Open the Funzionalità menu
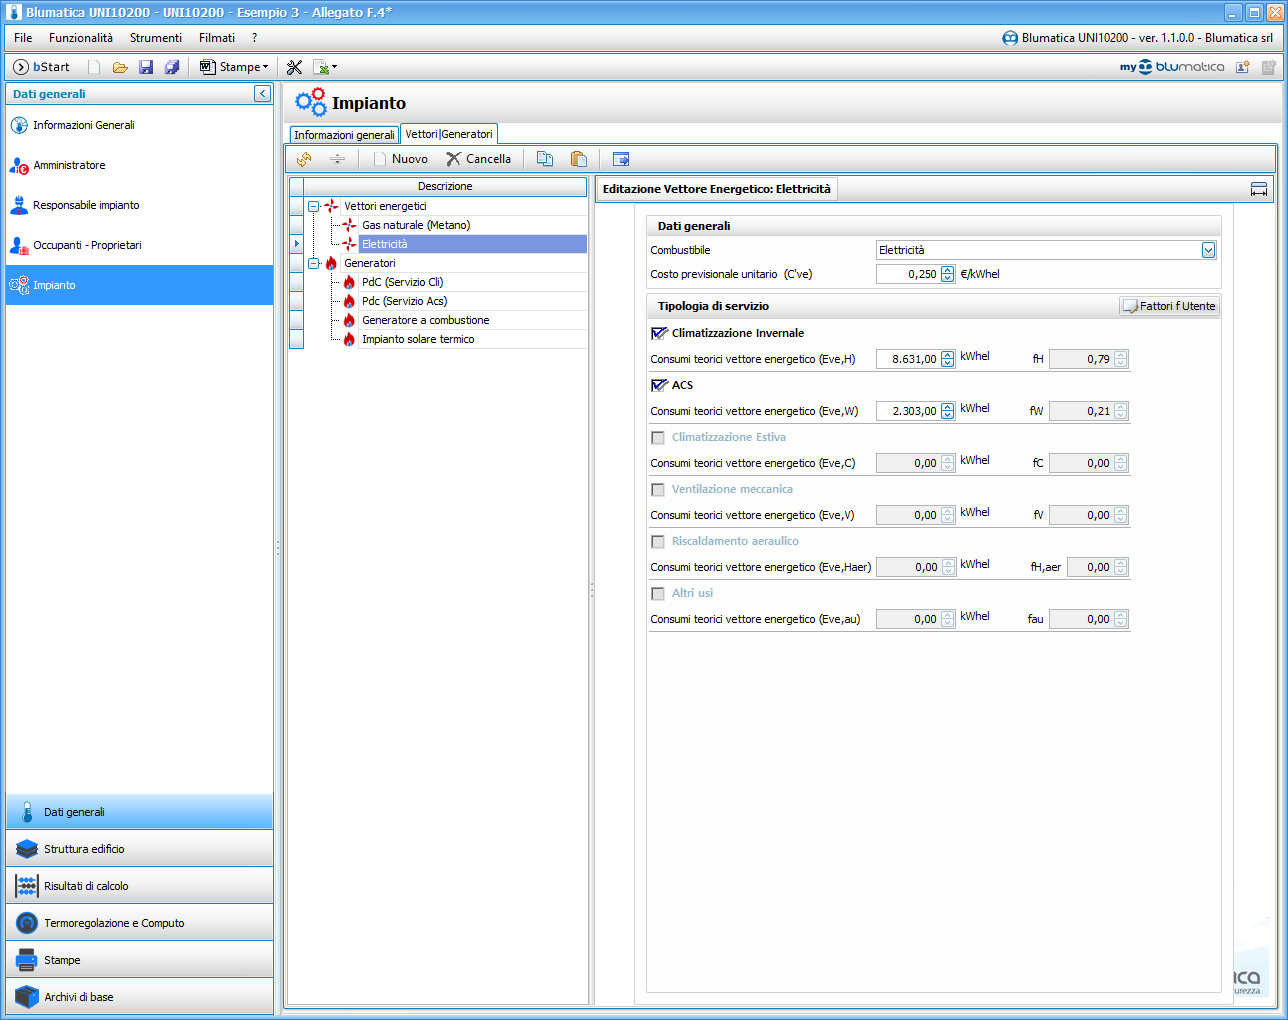Viewport: 1288px width, 1020px height. point(81,38)
